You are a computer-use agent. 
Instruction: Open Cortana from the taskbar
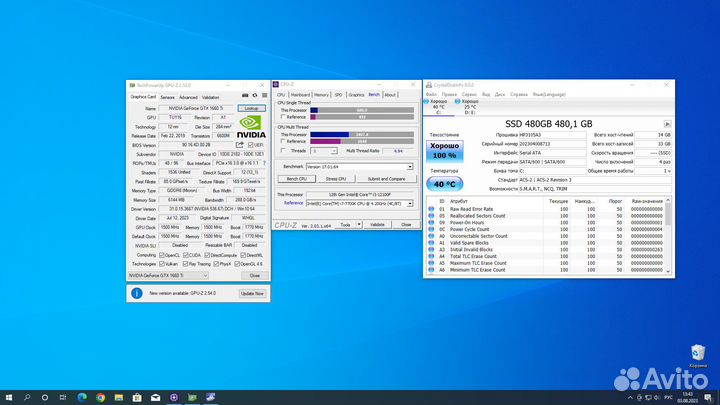45,397
